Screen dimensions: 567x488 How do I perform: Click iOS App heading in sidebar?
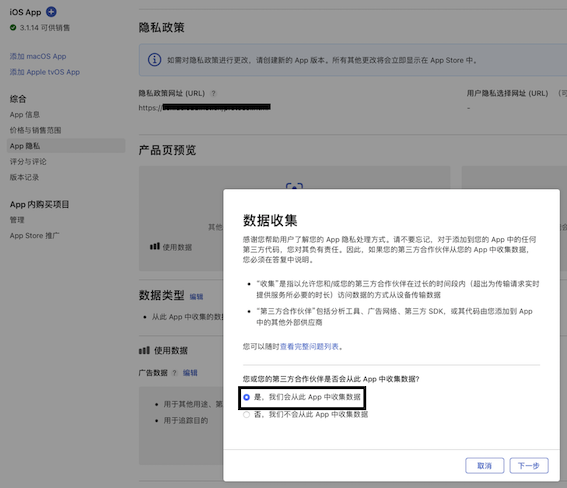(x=25, y=12)
